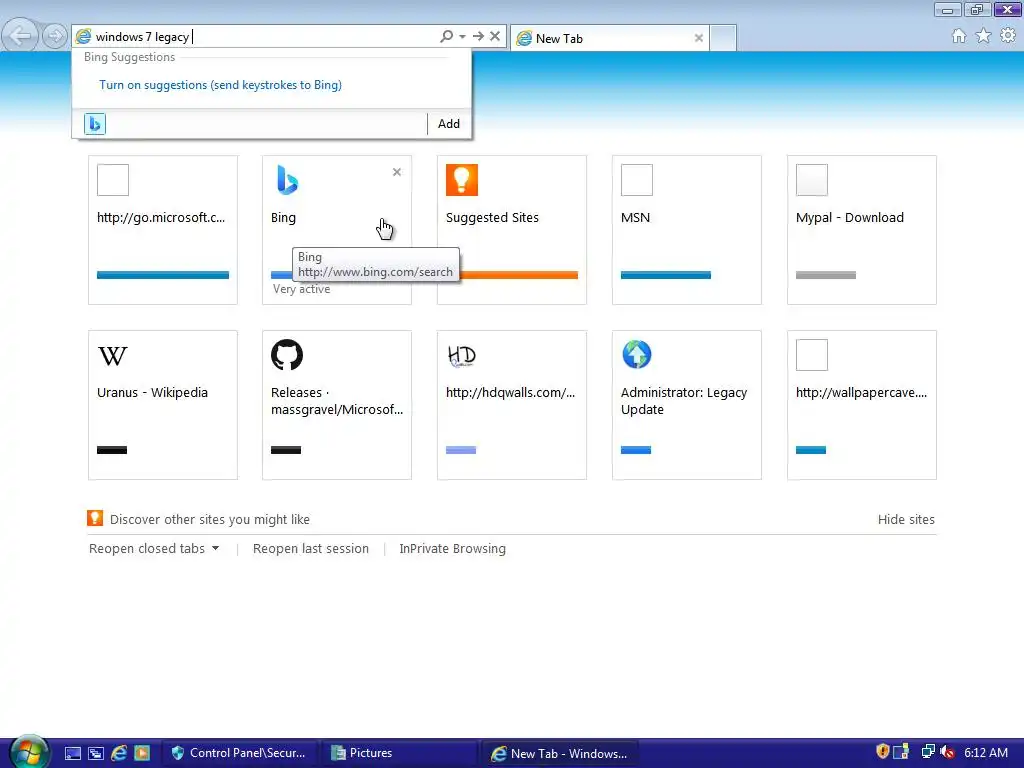1024x768 pixels.
Task: Click the Go arrow in address bar
Action: click(478, 36)
